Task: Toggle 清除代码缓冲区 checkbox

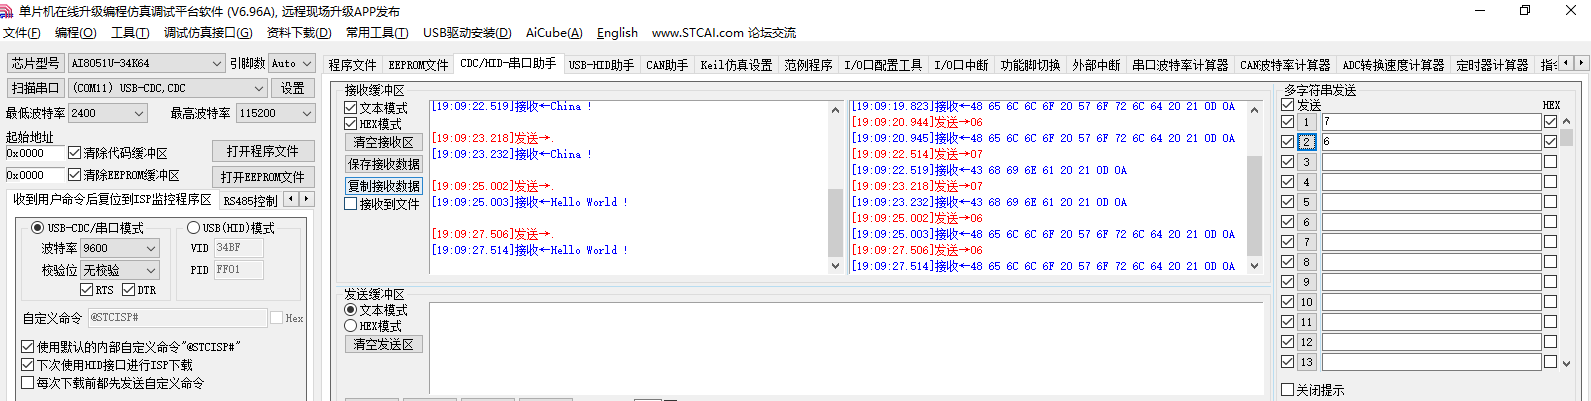Action: click(74, 153)
